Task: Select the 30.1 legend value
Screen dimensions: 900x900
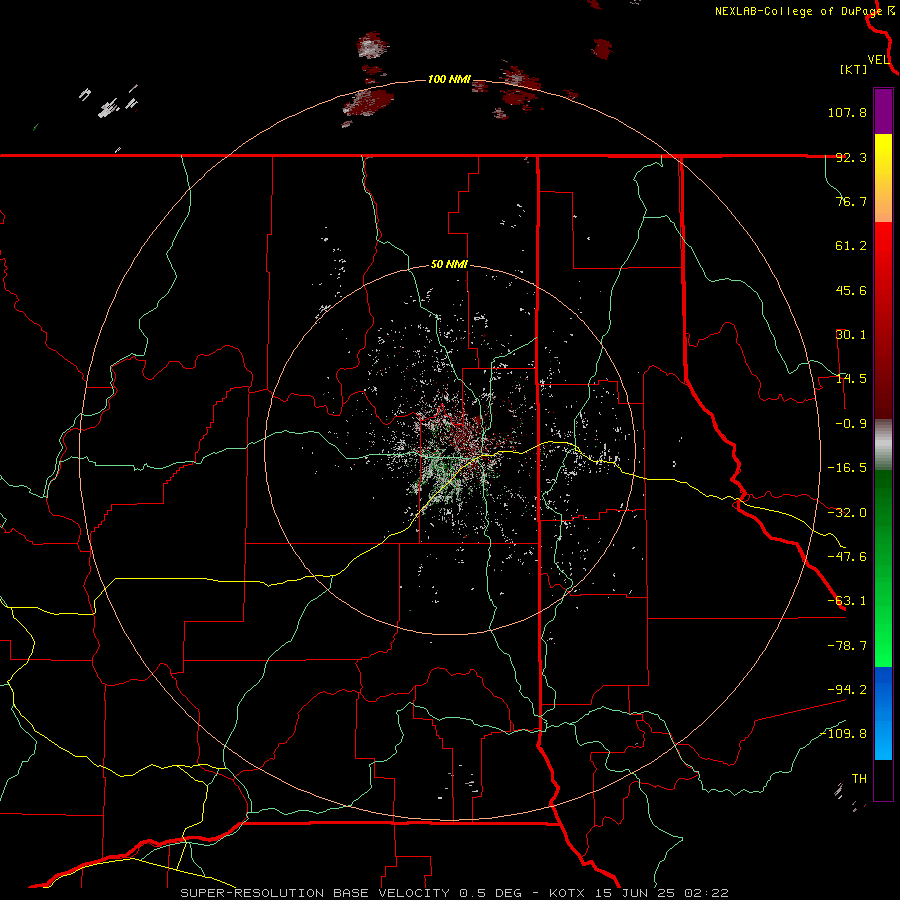Action: pos(851,335)
